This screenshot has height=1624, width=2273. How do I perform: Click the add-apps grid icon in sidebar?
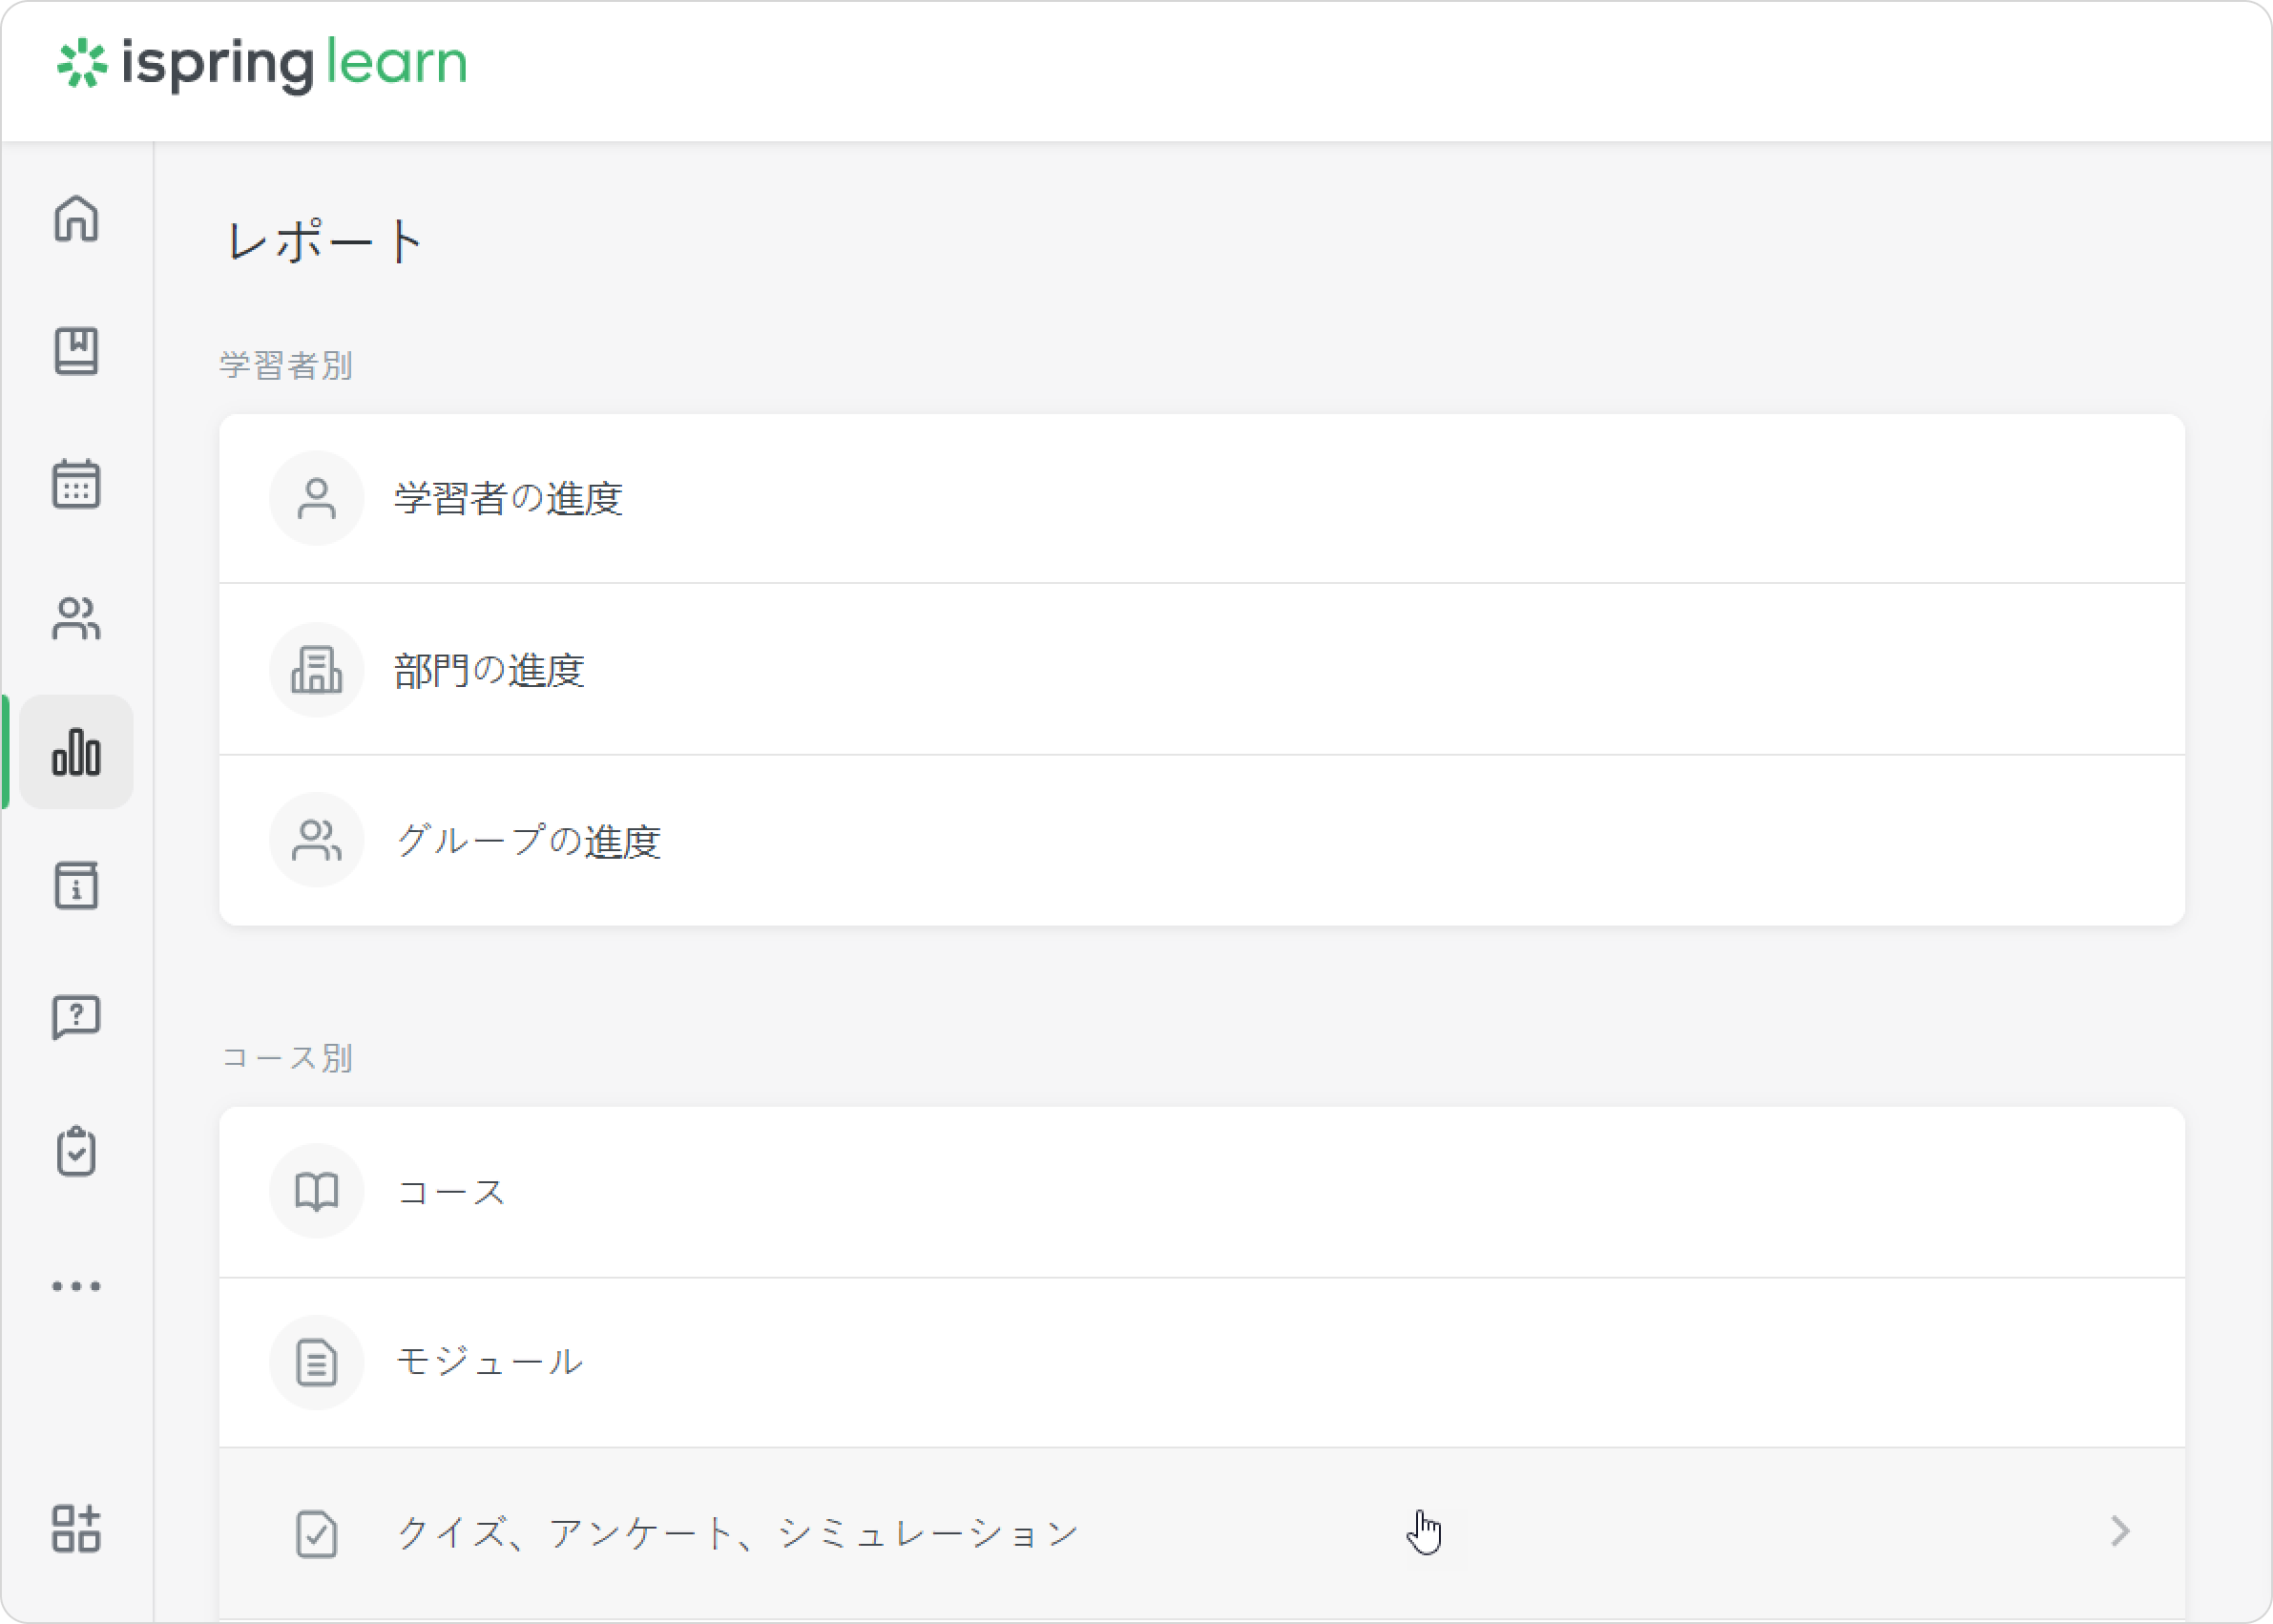[76, 1528]
